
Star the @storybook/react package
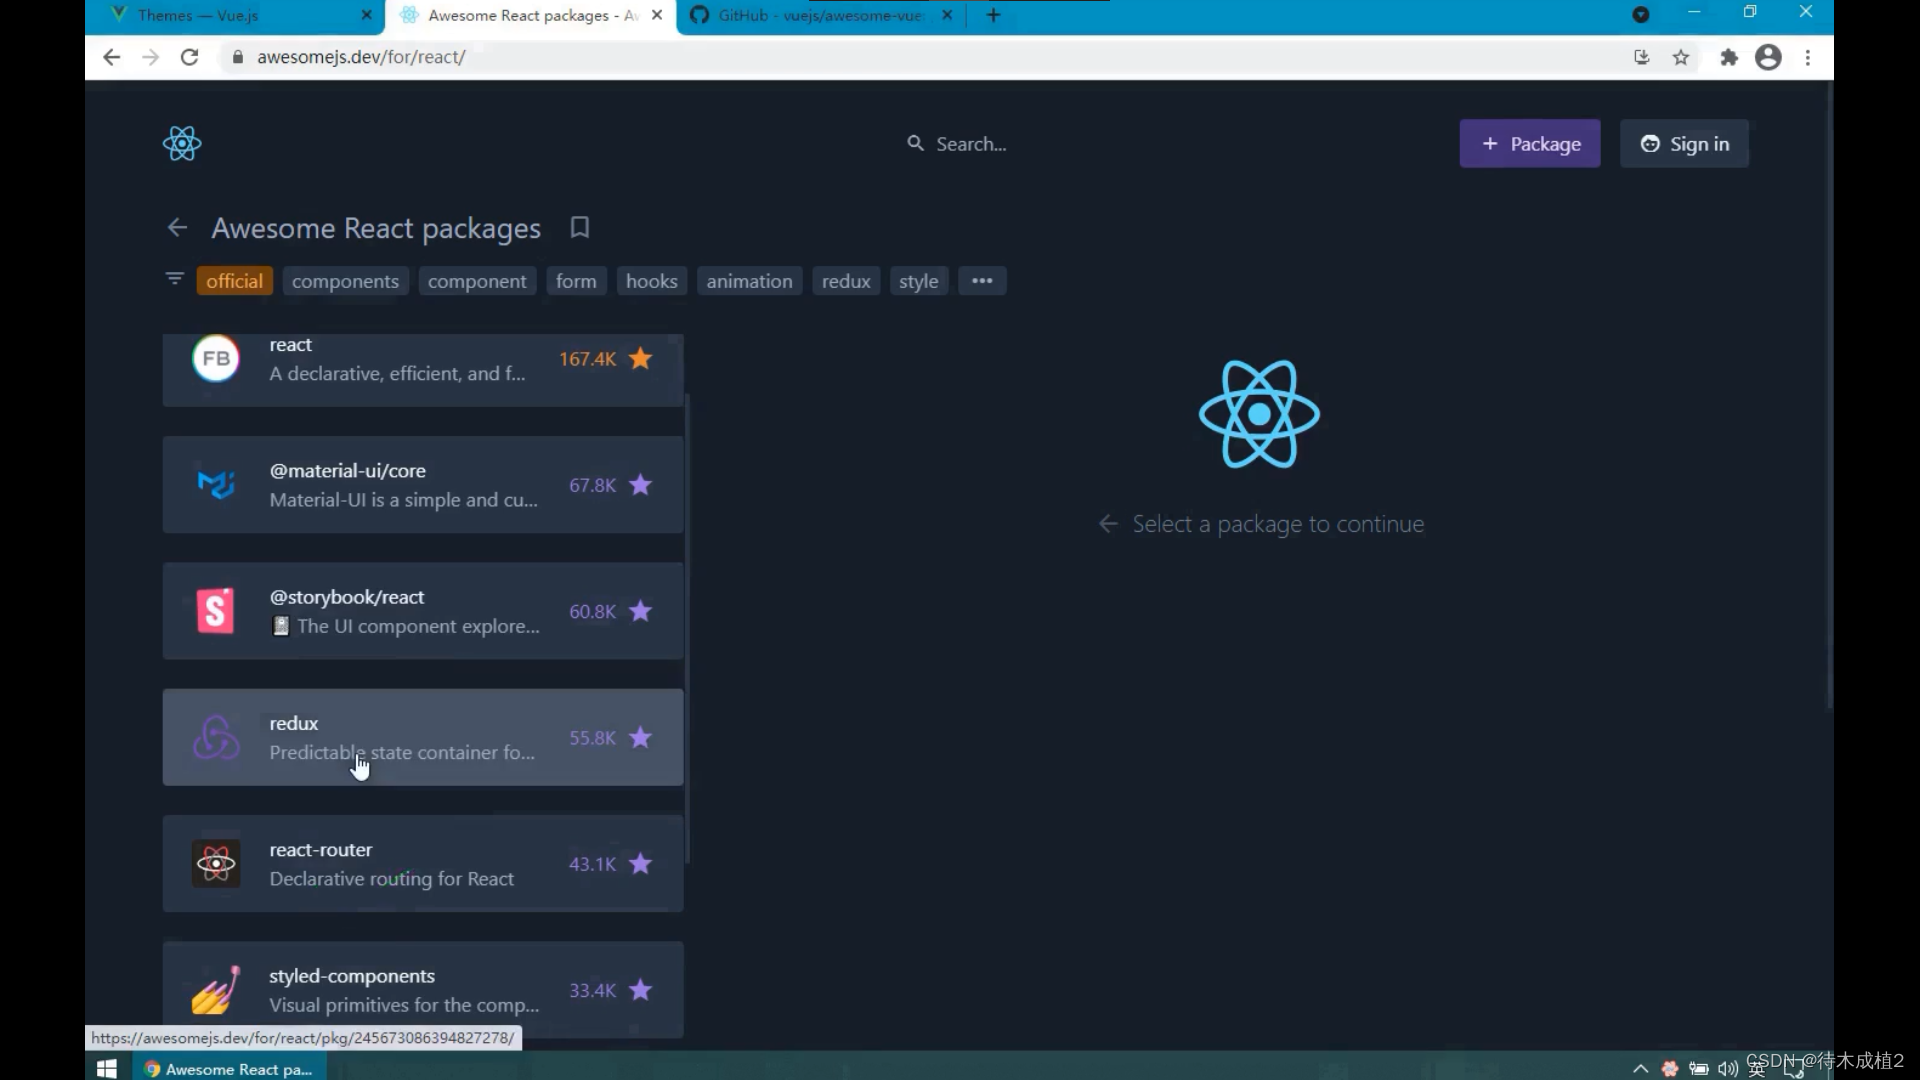(641, 611)
